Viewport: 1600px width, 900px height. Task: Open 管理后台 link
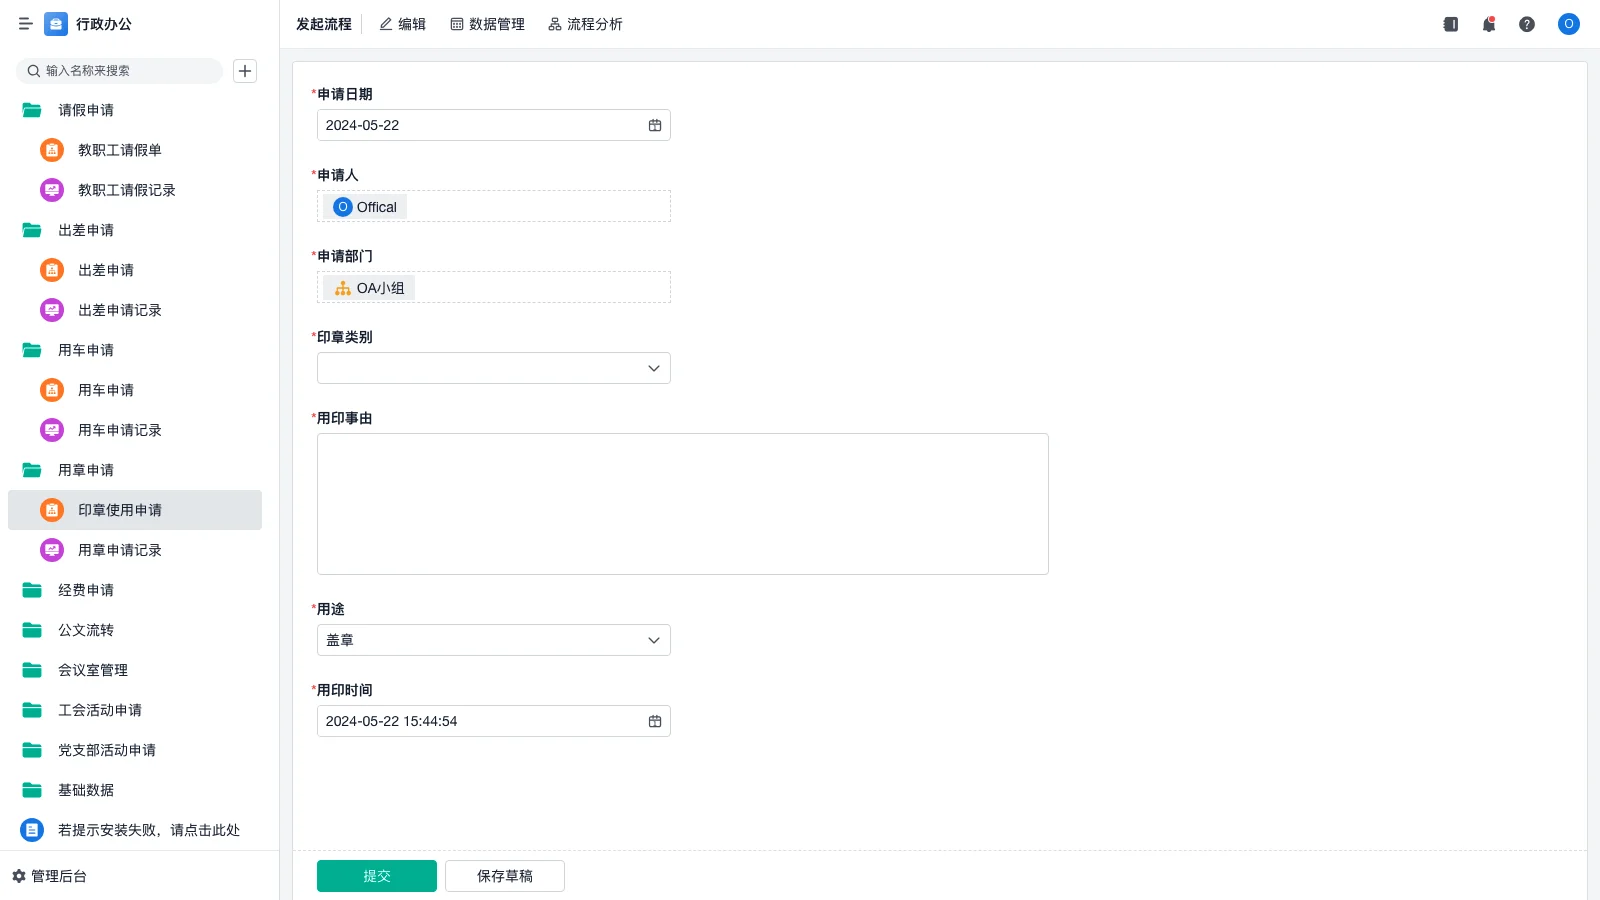pyautogui.click(x=49, y=876)
